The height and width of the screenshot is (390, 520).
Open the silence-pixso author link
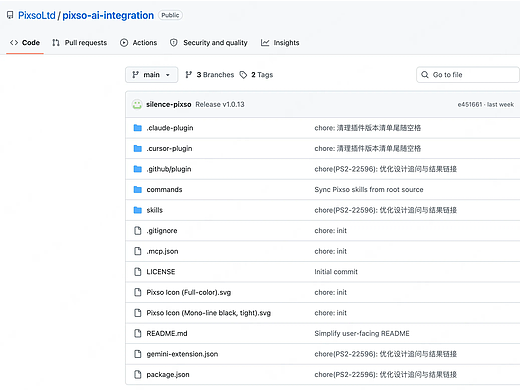pos(169,104)
